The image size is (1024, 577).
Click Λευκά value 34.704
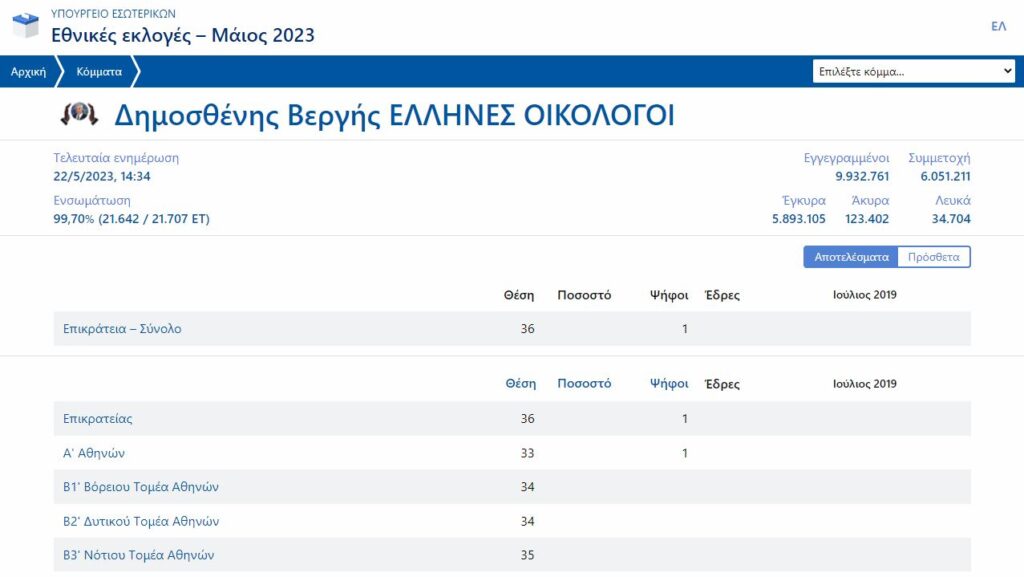pos(951,219)
